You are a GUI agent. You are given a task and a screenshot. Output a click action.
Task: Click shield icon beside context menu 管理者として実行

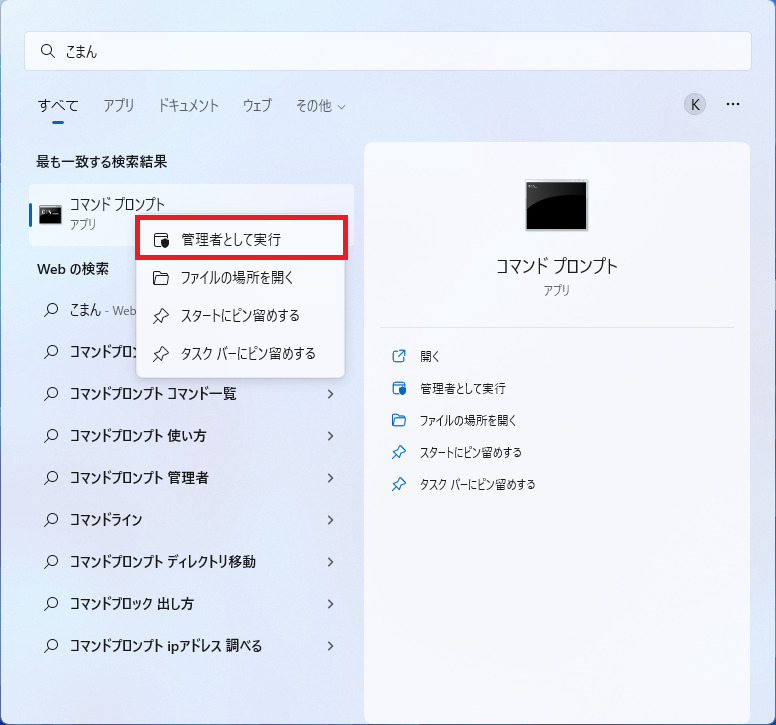click(x=161, y=240)
